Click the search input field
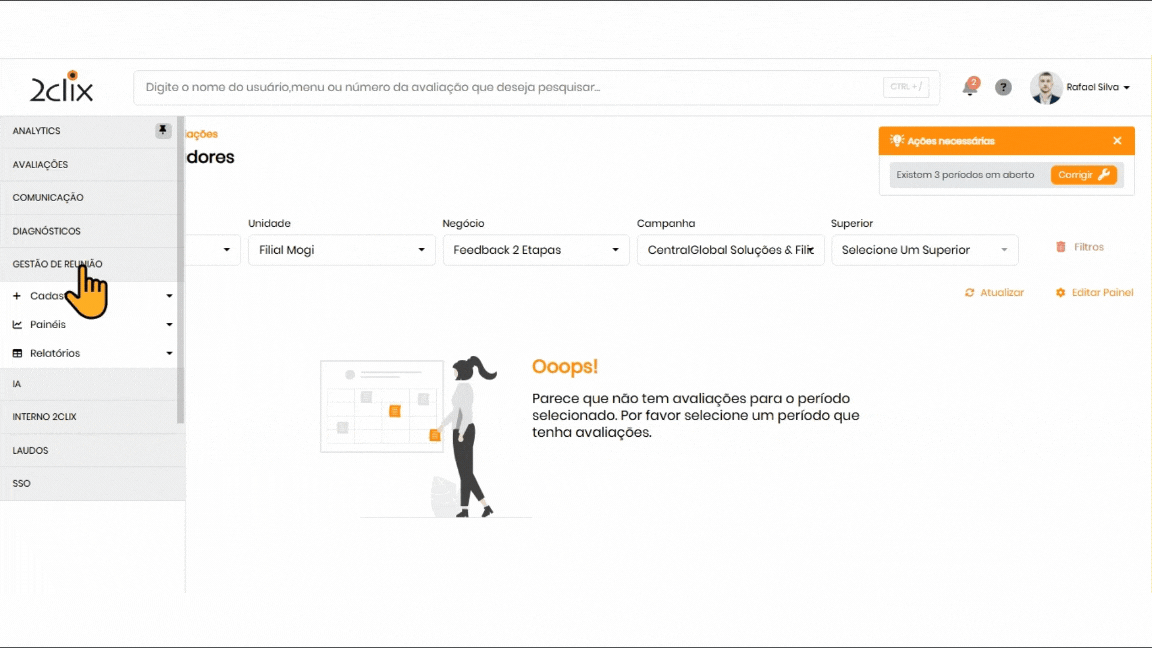The height and width of the screenshot is (648, 1152). (x=510, y=88)
